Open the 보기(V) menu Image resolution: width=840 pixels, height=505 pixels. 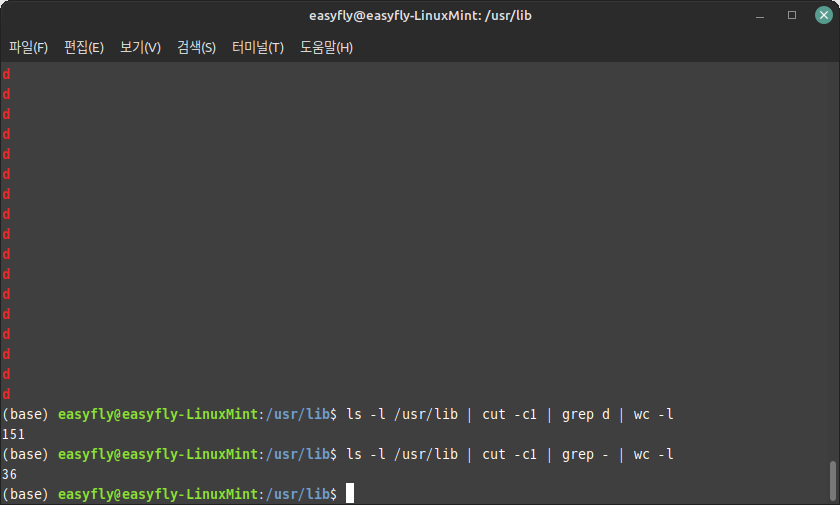point(140,48)
